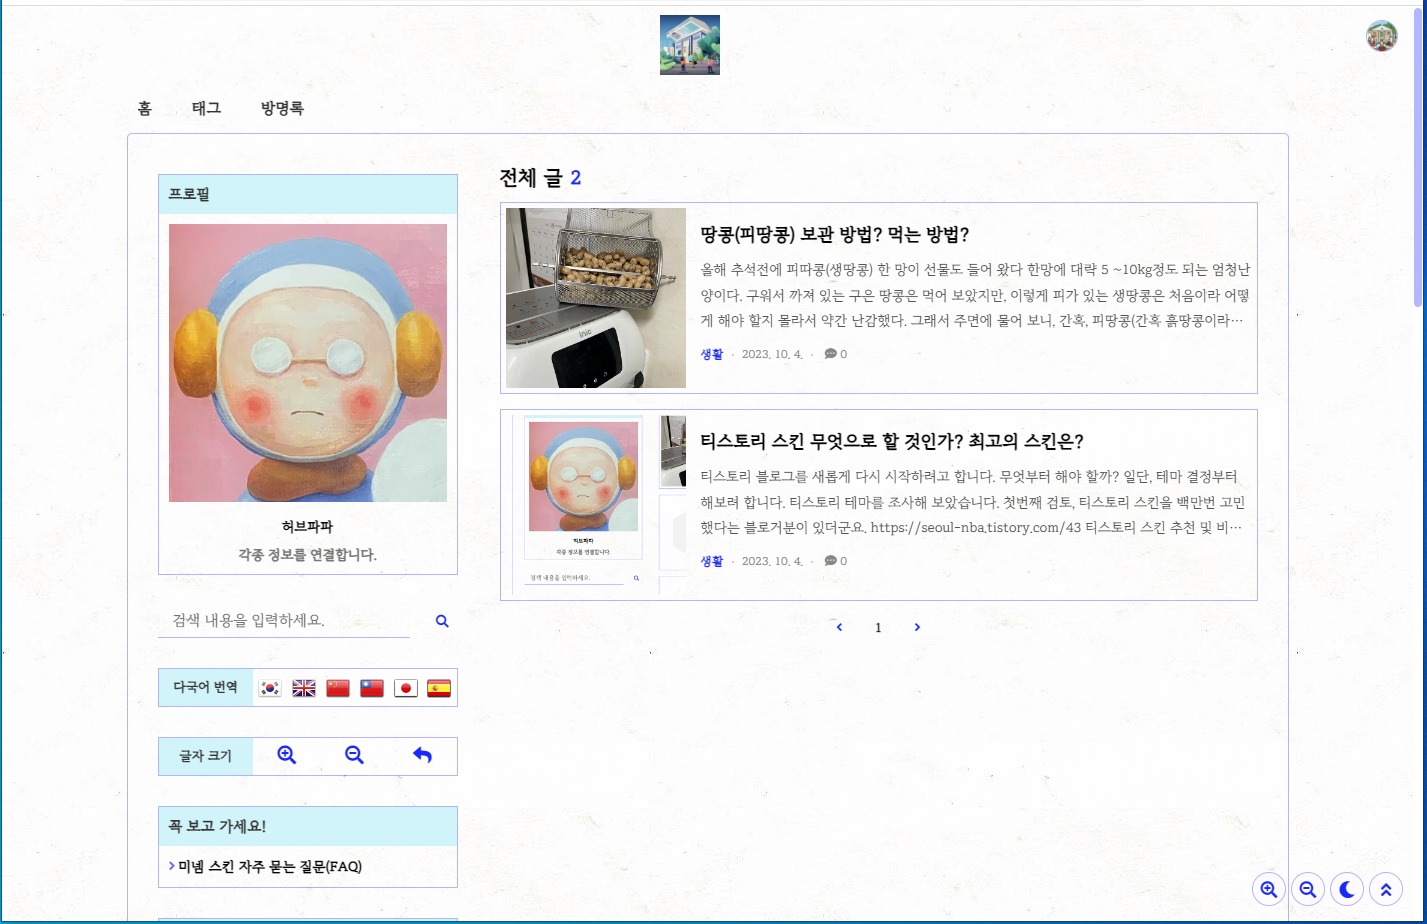Open post '티스토리 스킨 무엇으로 할 것인가?'
The width and height of the screenshot is (1427, 924).
coord(892,442)
